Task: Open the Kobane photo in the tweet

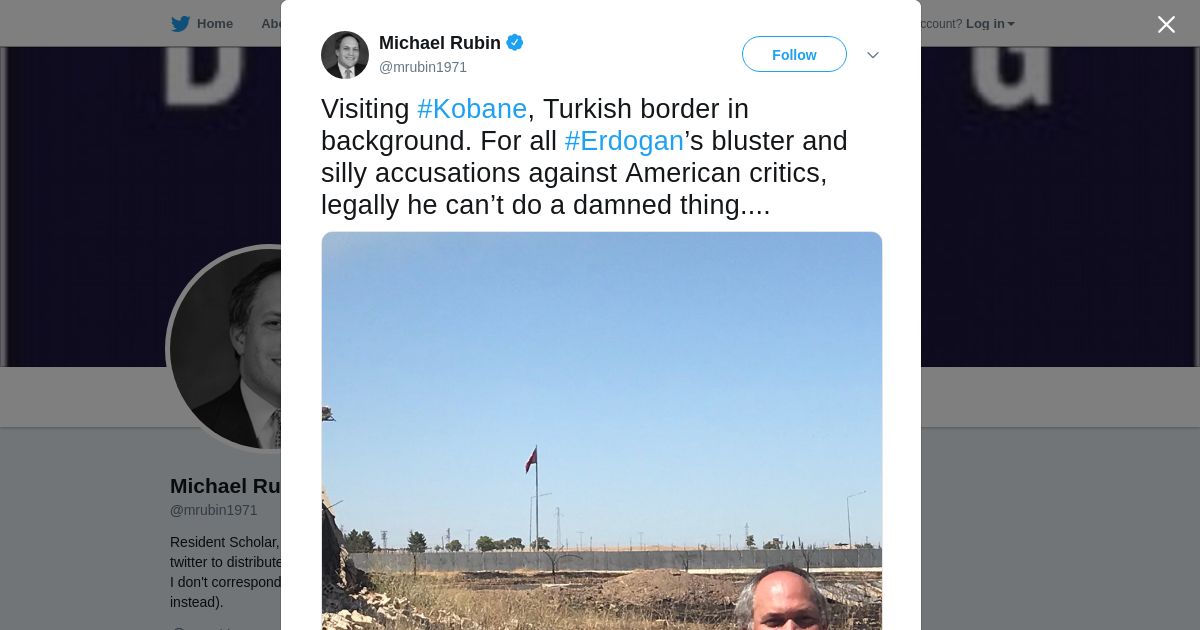Action: tap(602, 431)
